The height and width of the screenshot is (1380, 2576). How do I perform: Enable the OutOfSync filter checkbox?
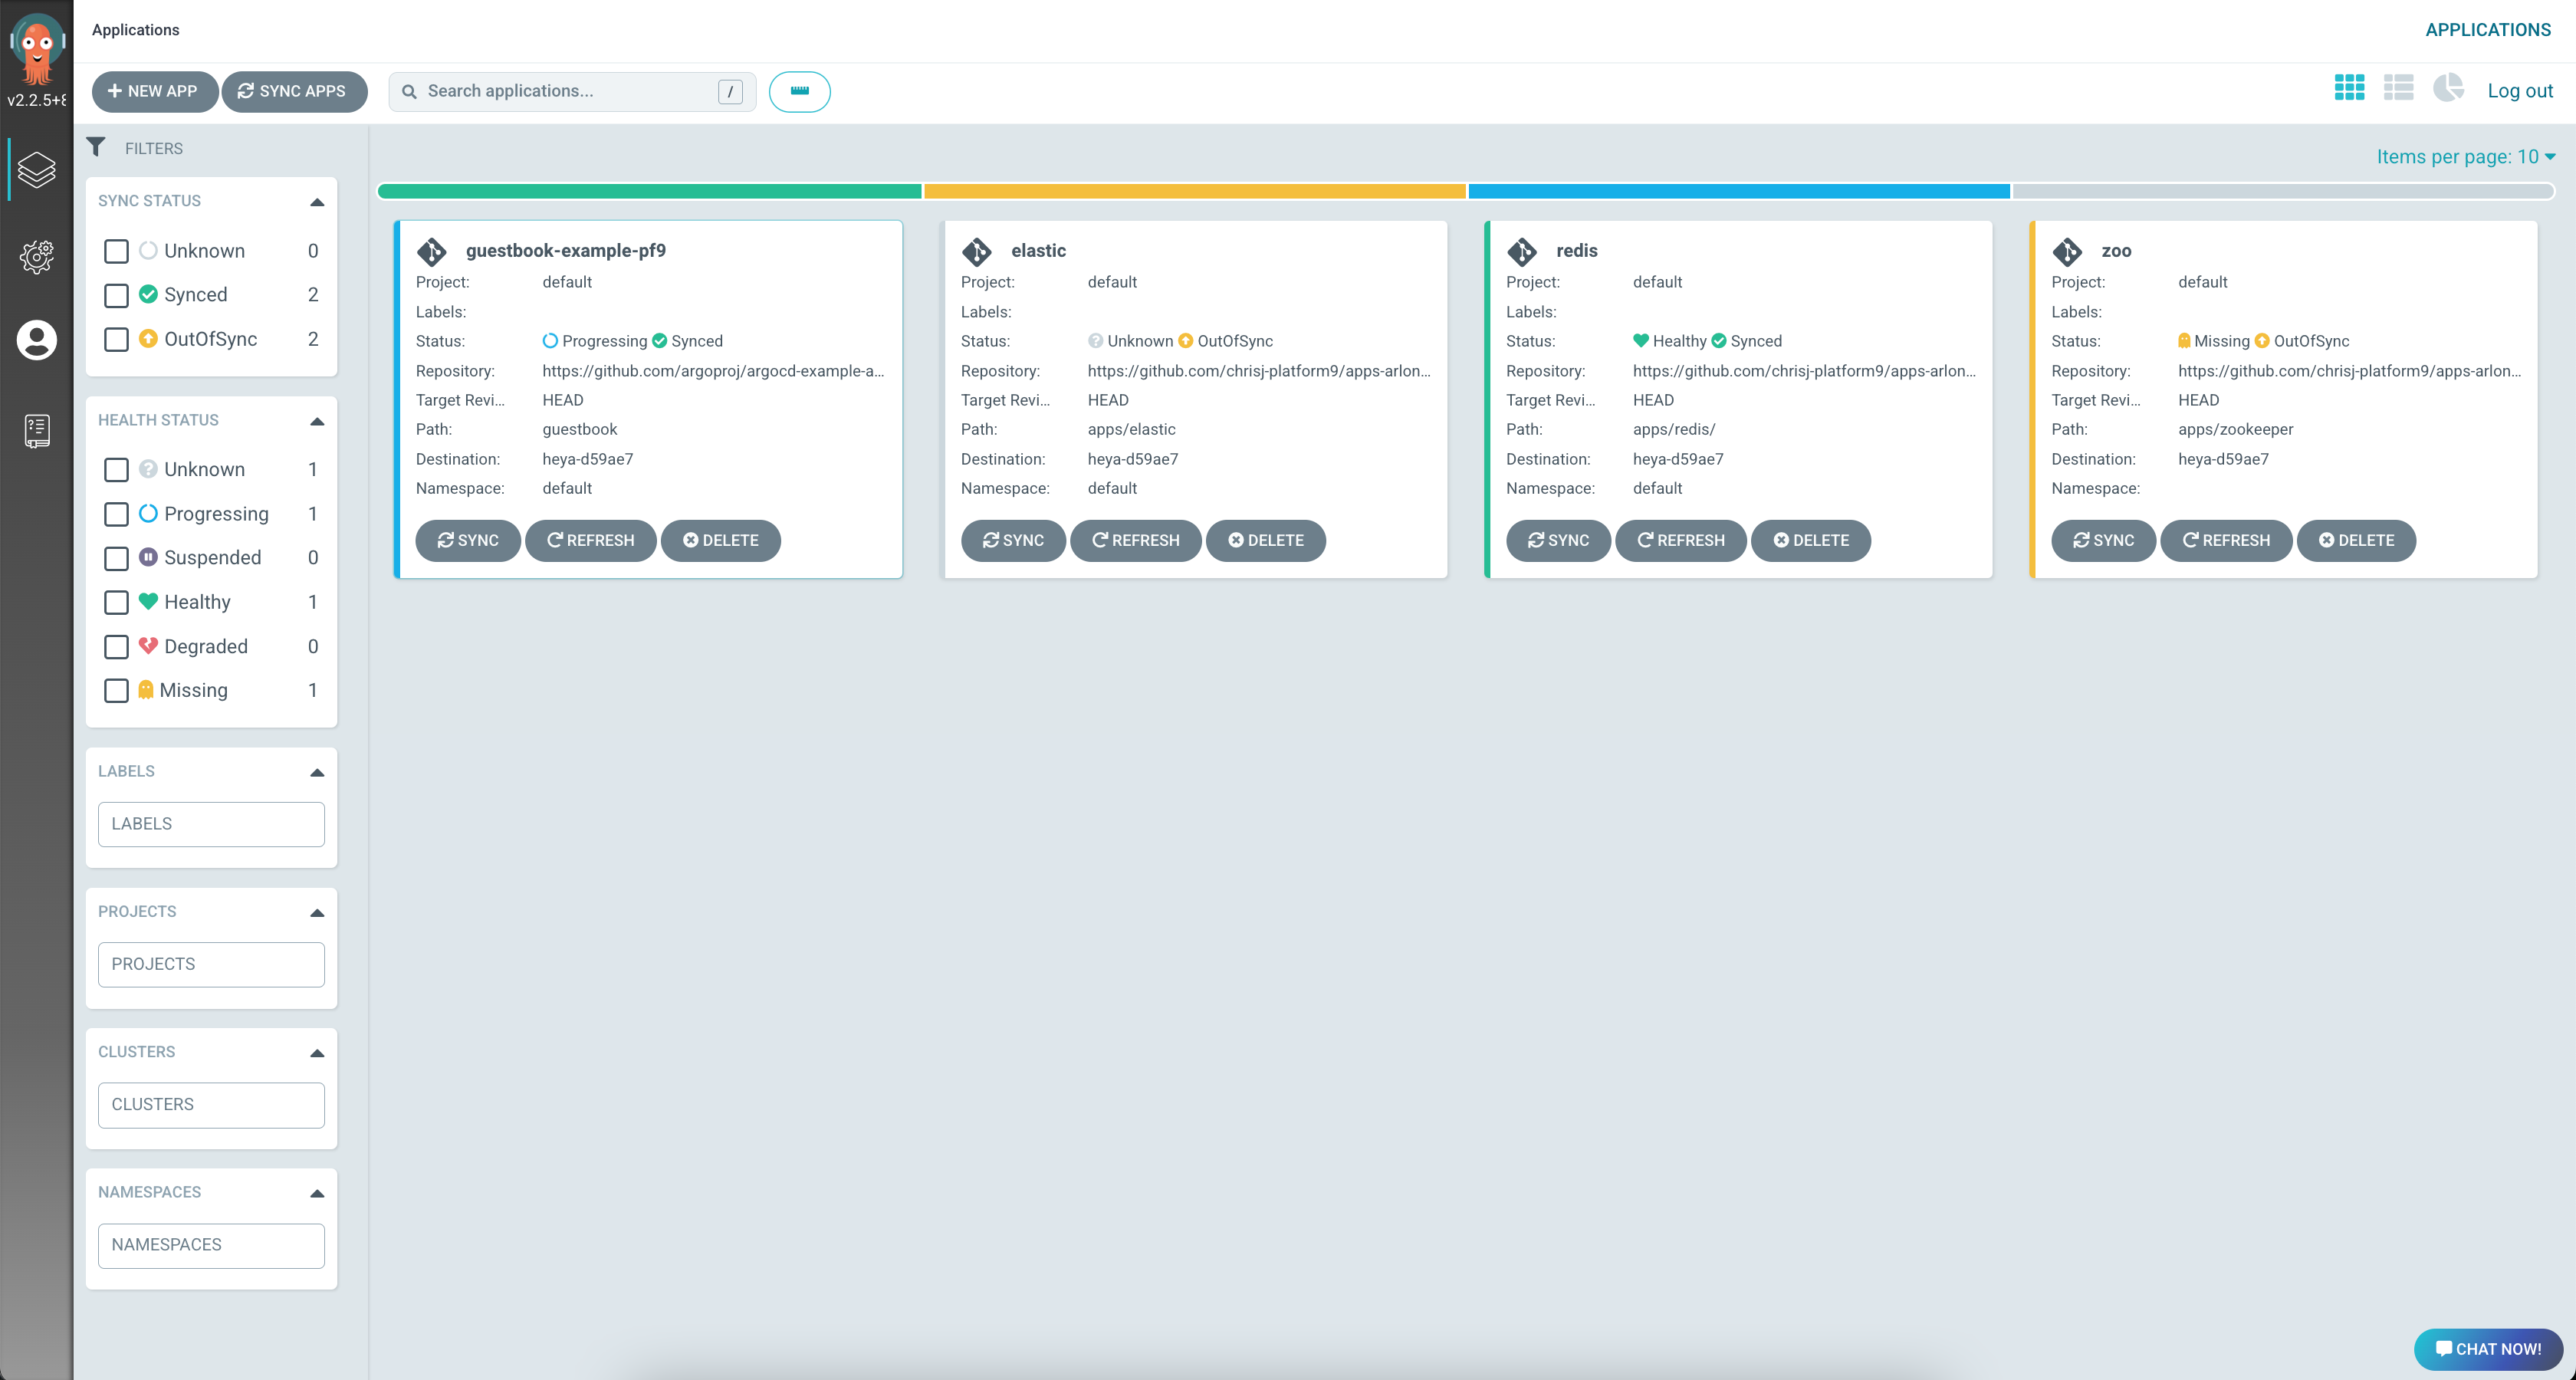(116, 339)
